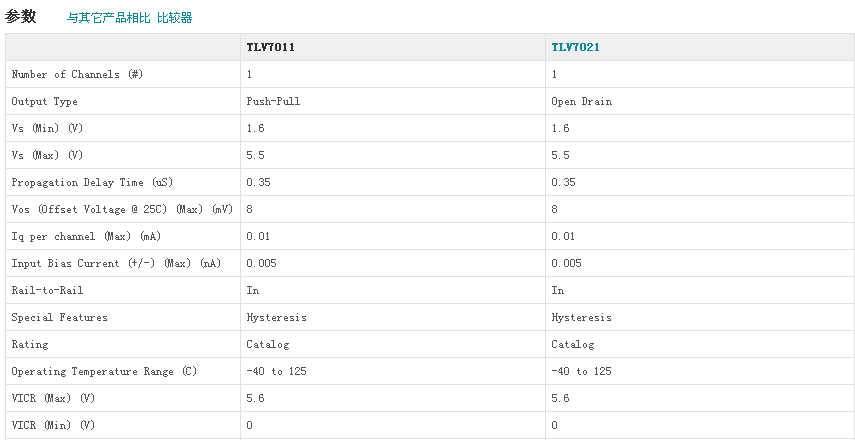Open the 与其它产品相比 comparison link
The width and height of the screenshot is (855, 440).
[109, 18]
